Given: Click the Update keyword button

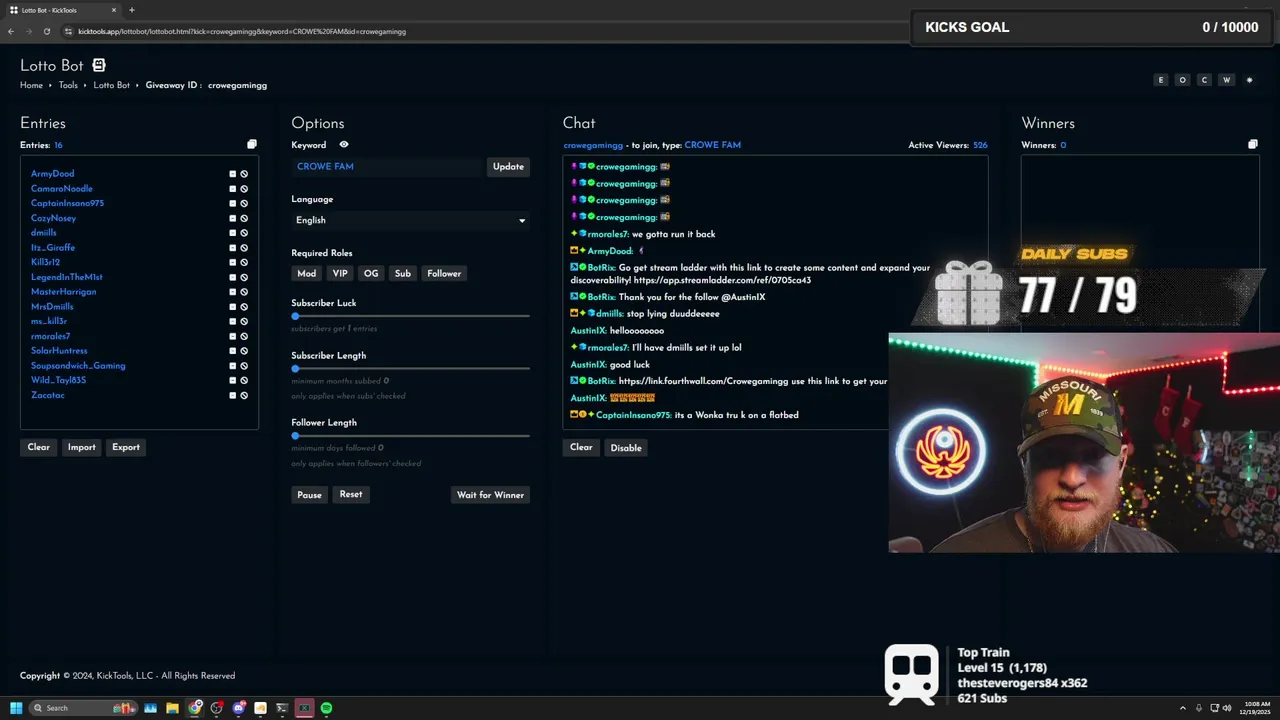Looking at the screenshot, I should click(508, 167).
